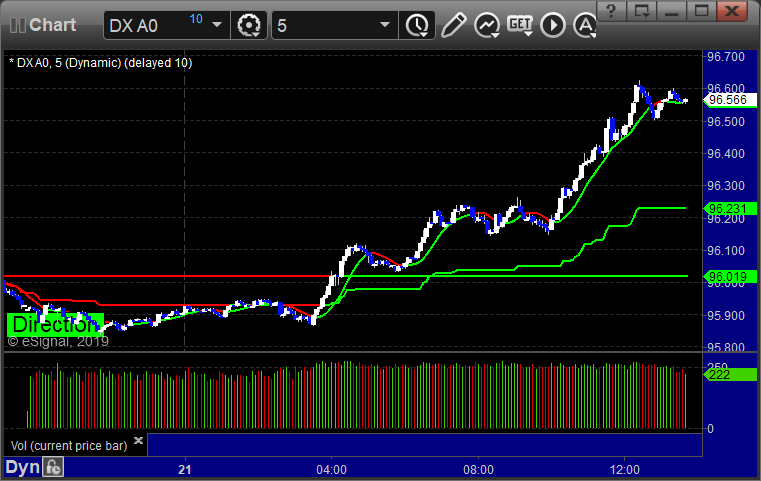Click the Chart grip handle icon
The width and height of the screenshot is (761, 481).
tap(17, 25)
